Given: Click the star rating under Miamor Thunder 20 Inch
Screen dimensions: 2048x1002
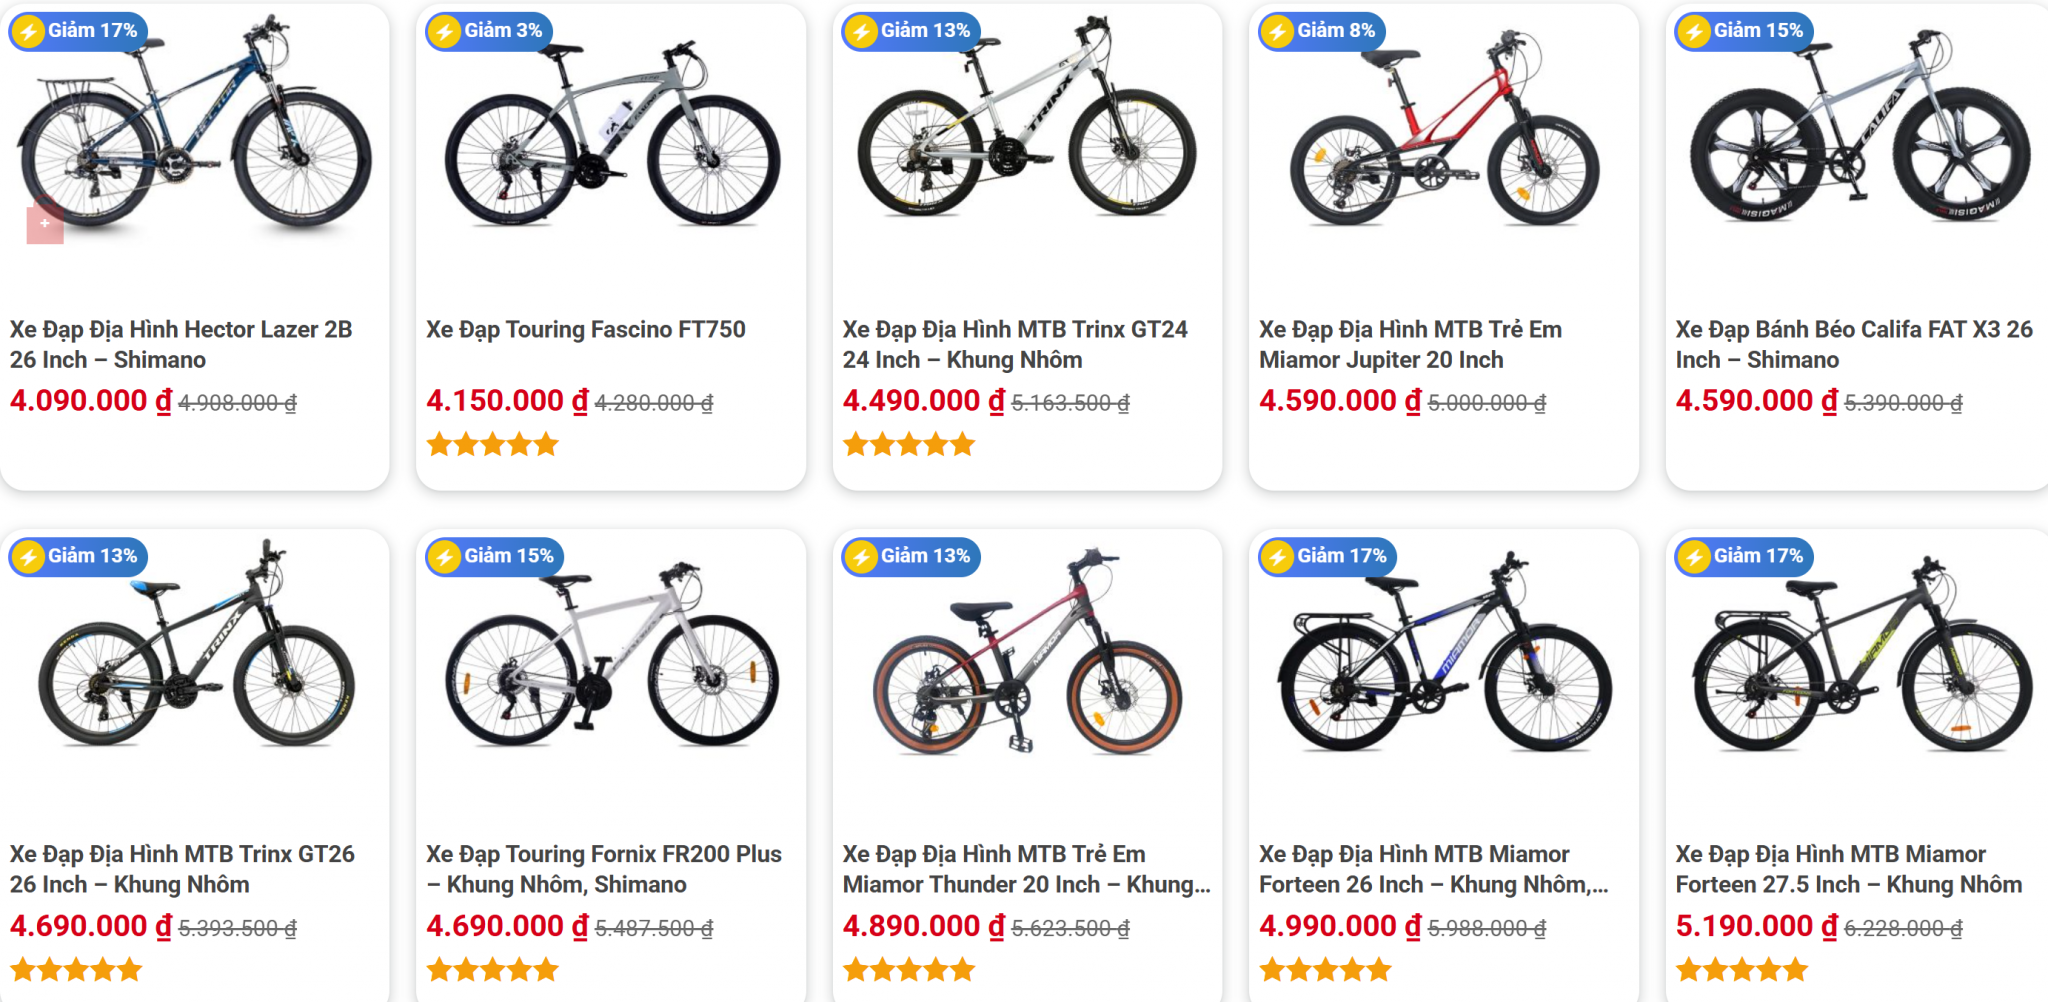Looking at the screenshot, I should (x=908, y=969).
